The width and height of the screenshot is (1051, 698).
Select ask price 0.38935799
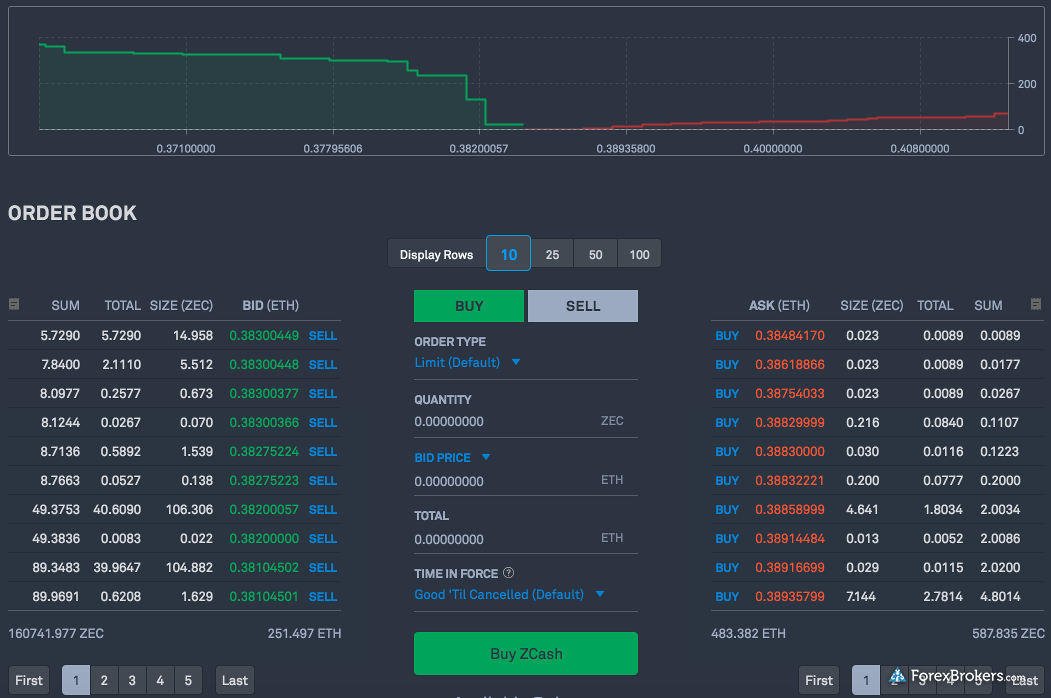pyautogui.click(x=790, y=597)
